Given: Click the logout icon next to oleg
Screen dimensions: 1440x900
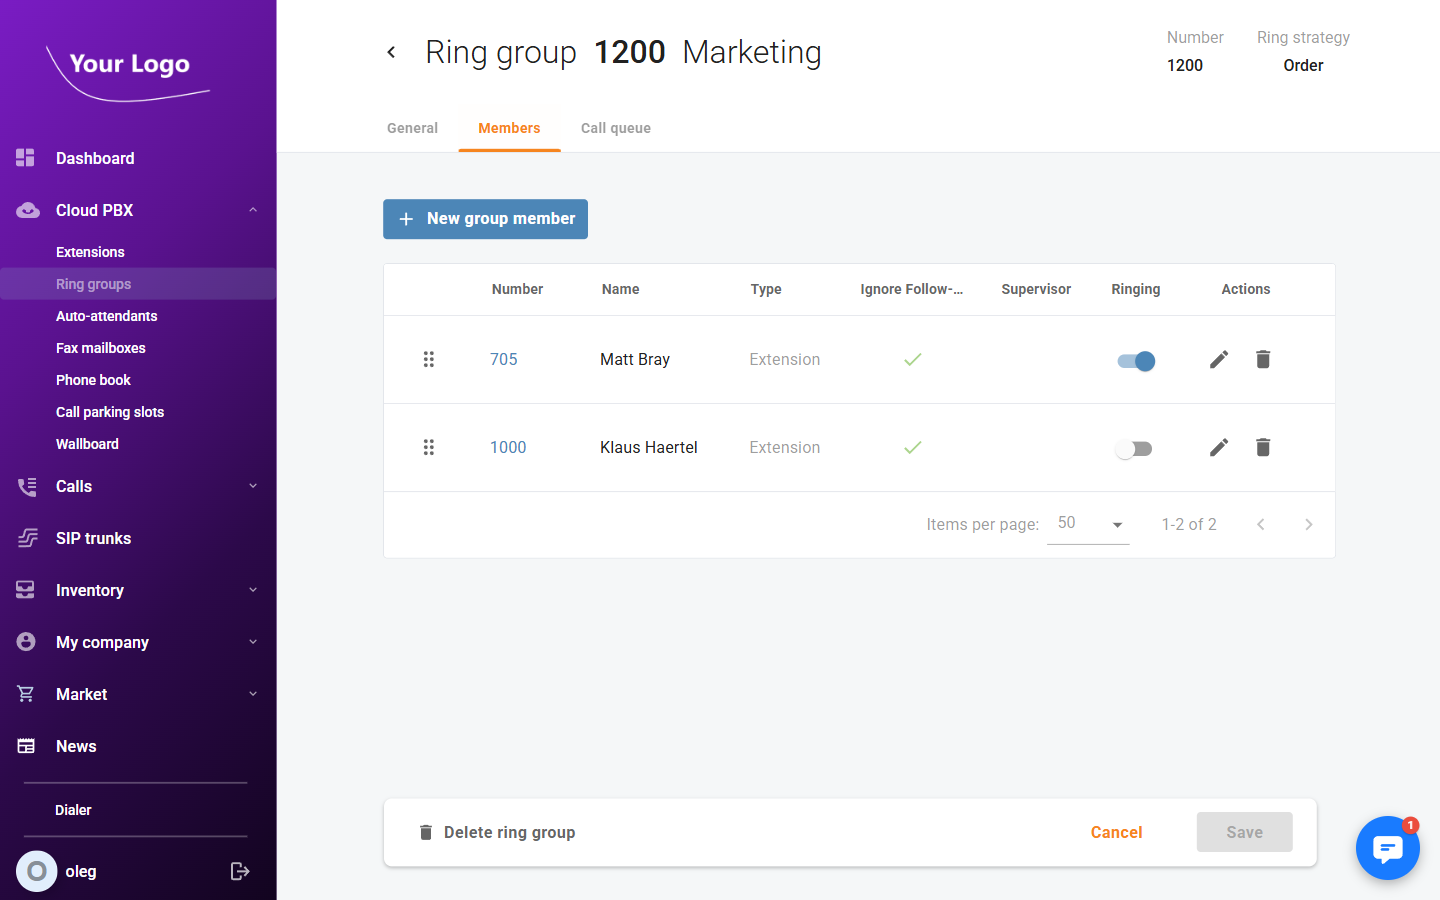Looking at the screenshot, I should pyautogui.click(x=240, y=871).
